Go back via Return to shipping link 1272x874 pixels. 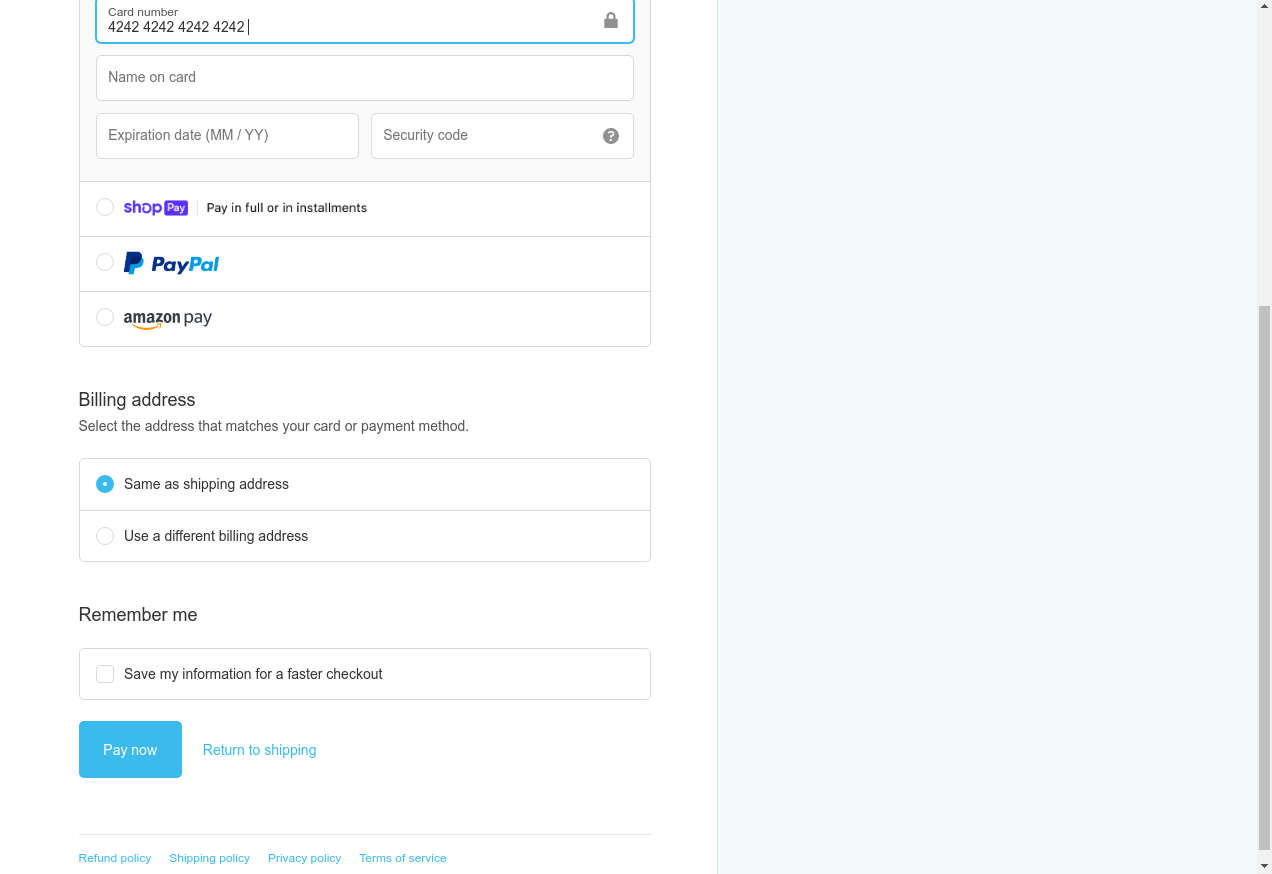(259, 750)
